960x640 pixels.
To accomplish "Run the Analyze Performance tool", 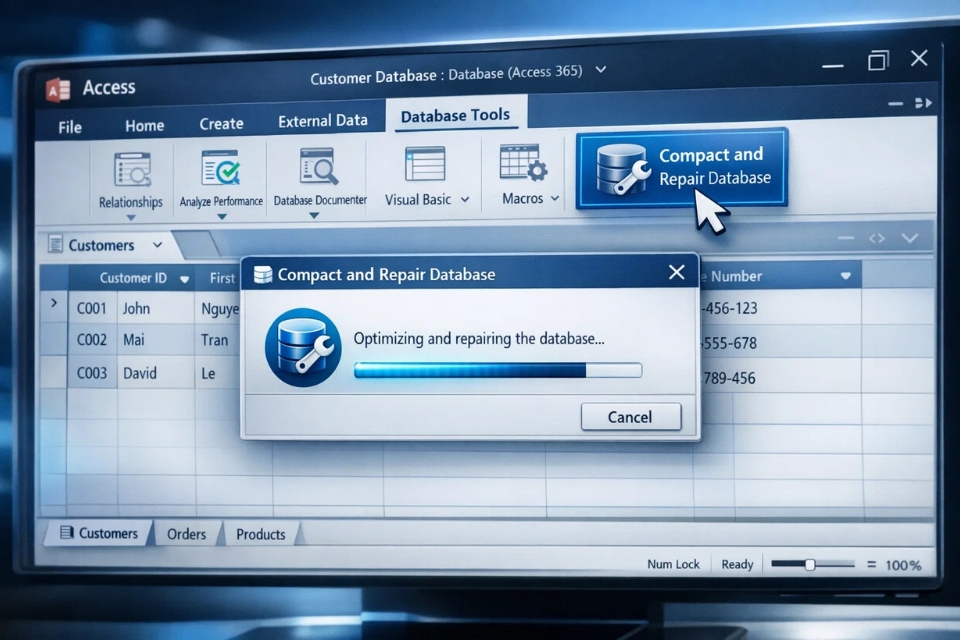I will [x=221, y=169].
